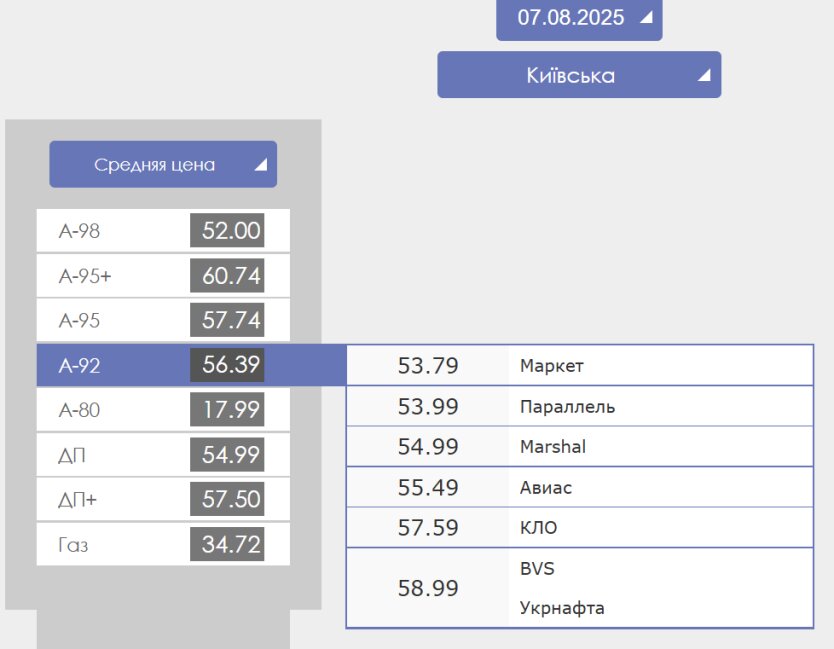Click the BVS station name
The height and width of the screenshot is (649, 834).
pos(536,569)
